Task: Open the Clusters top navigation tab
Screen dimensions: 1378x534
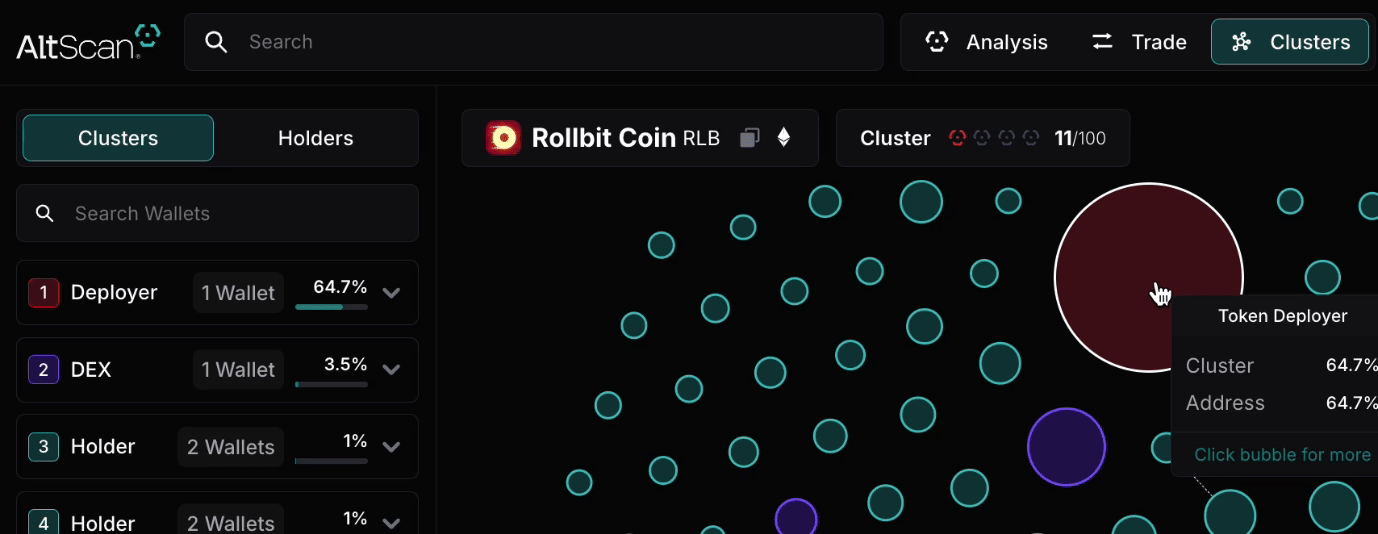Action: (1290, 42)
